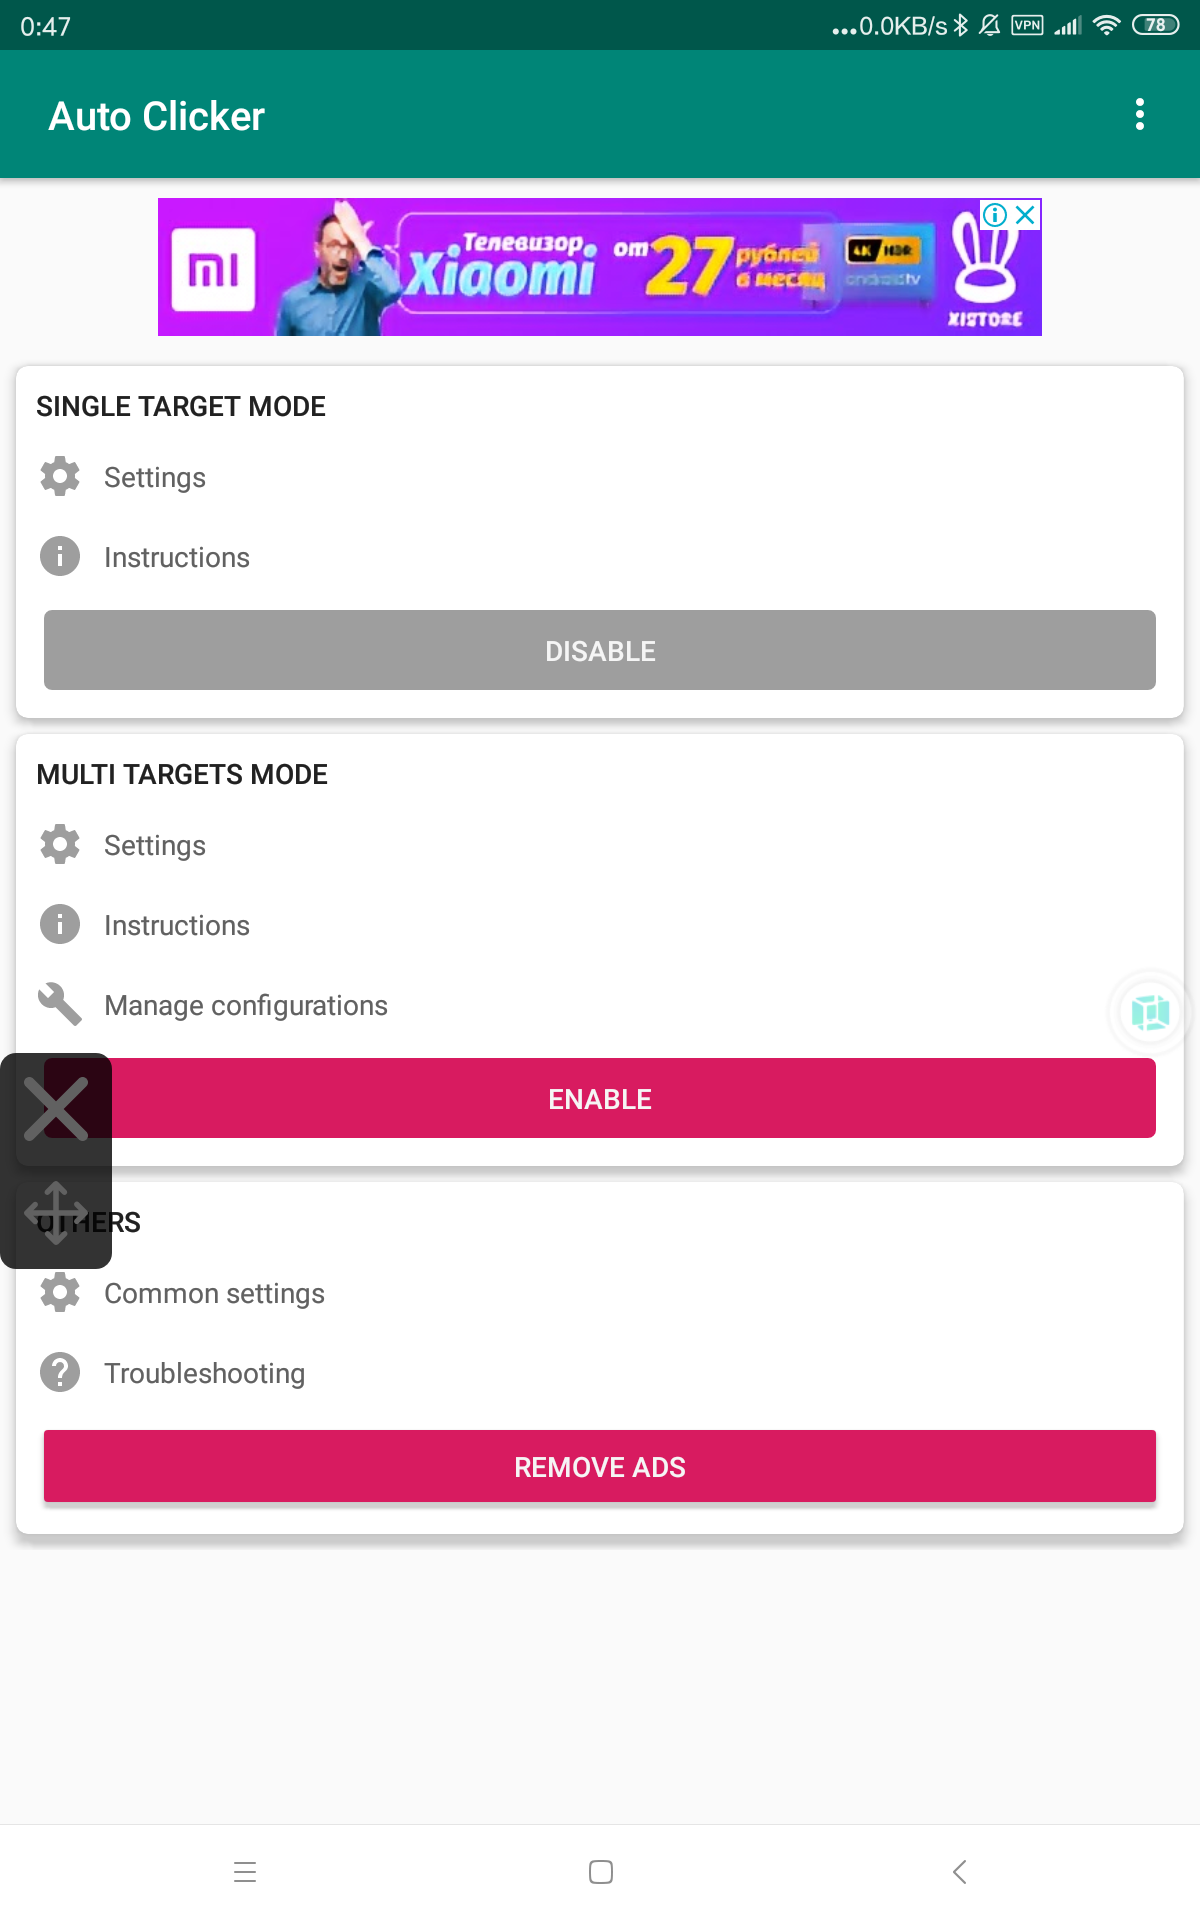This screenshot has width=1200, height=1920.
Task: Tap the info icon under Multi Targets Mode
Action: (60, 924)
